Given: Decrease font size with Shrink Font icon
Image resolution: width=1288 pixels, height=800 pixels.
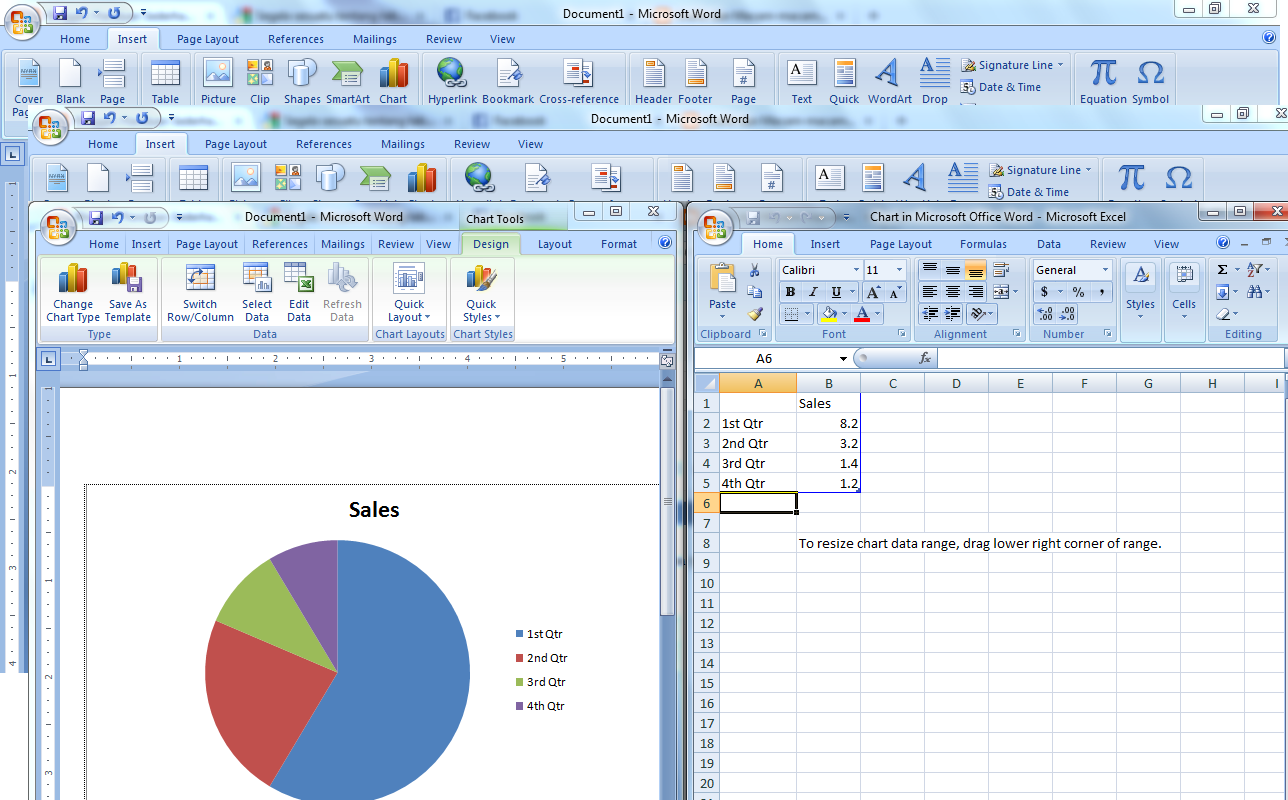Looking at the screenshot, I should [894, 292].
